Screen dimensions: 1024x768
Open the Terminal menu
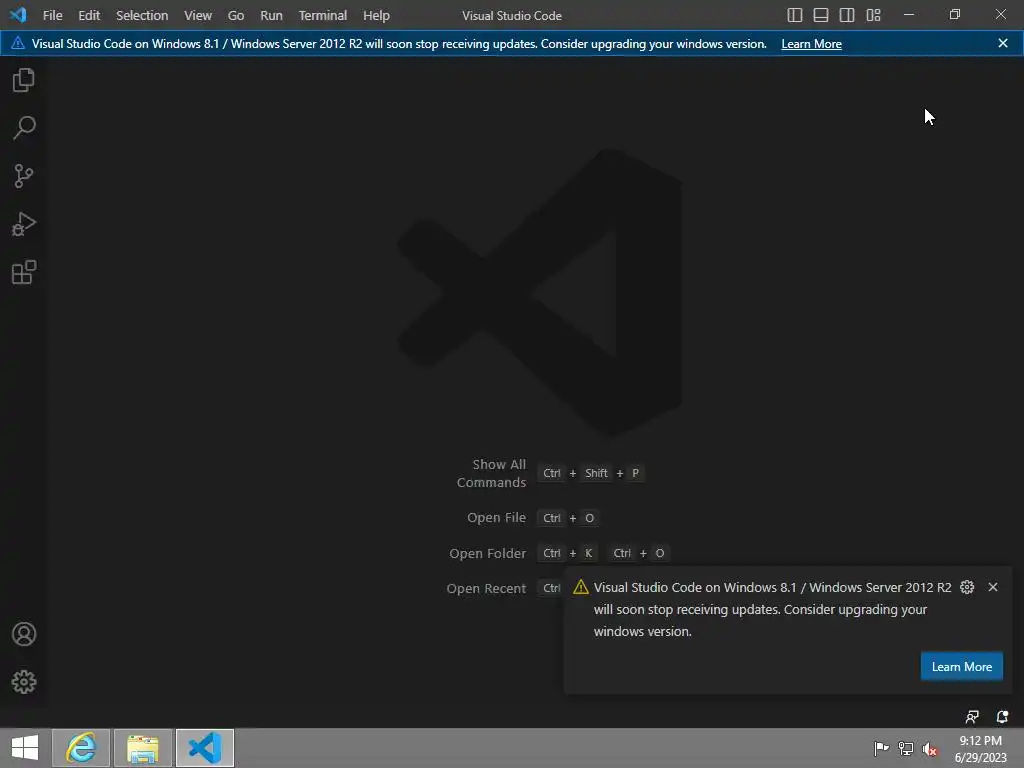coord(323,15)
